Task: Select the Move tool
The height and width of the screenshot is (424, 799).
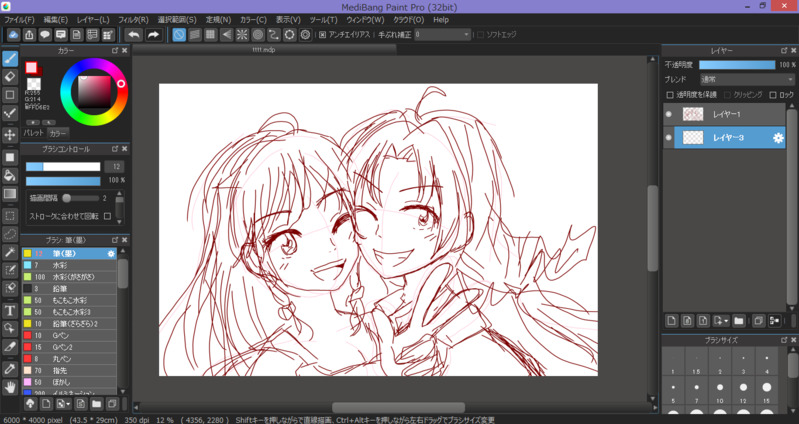Action: pyautogui.click(x=10, y=135)
